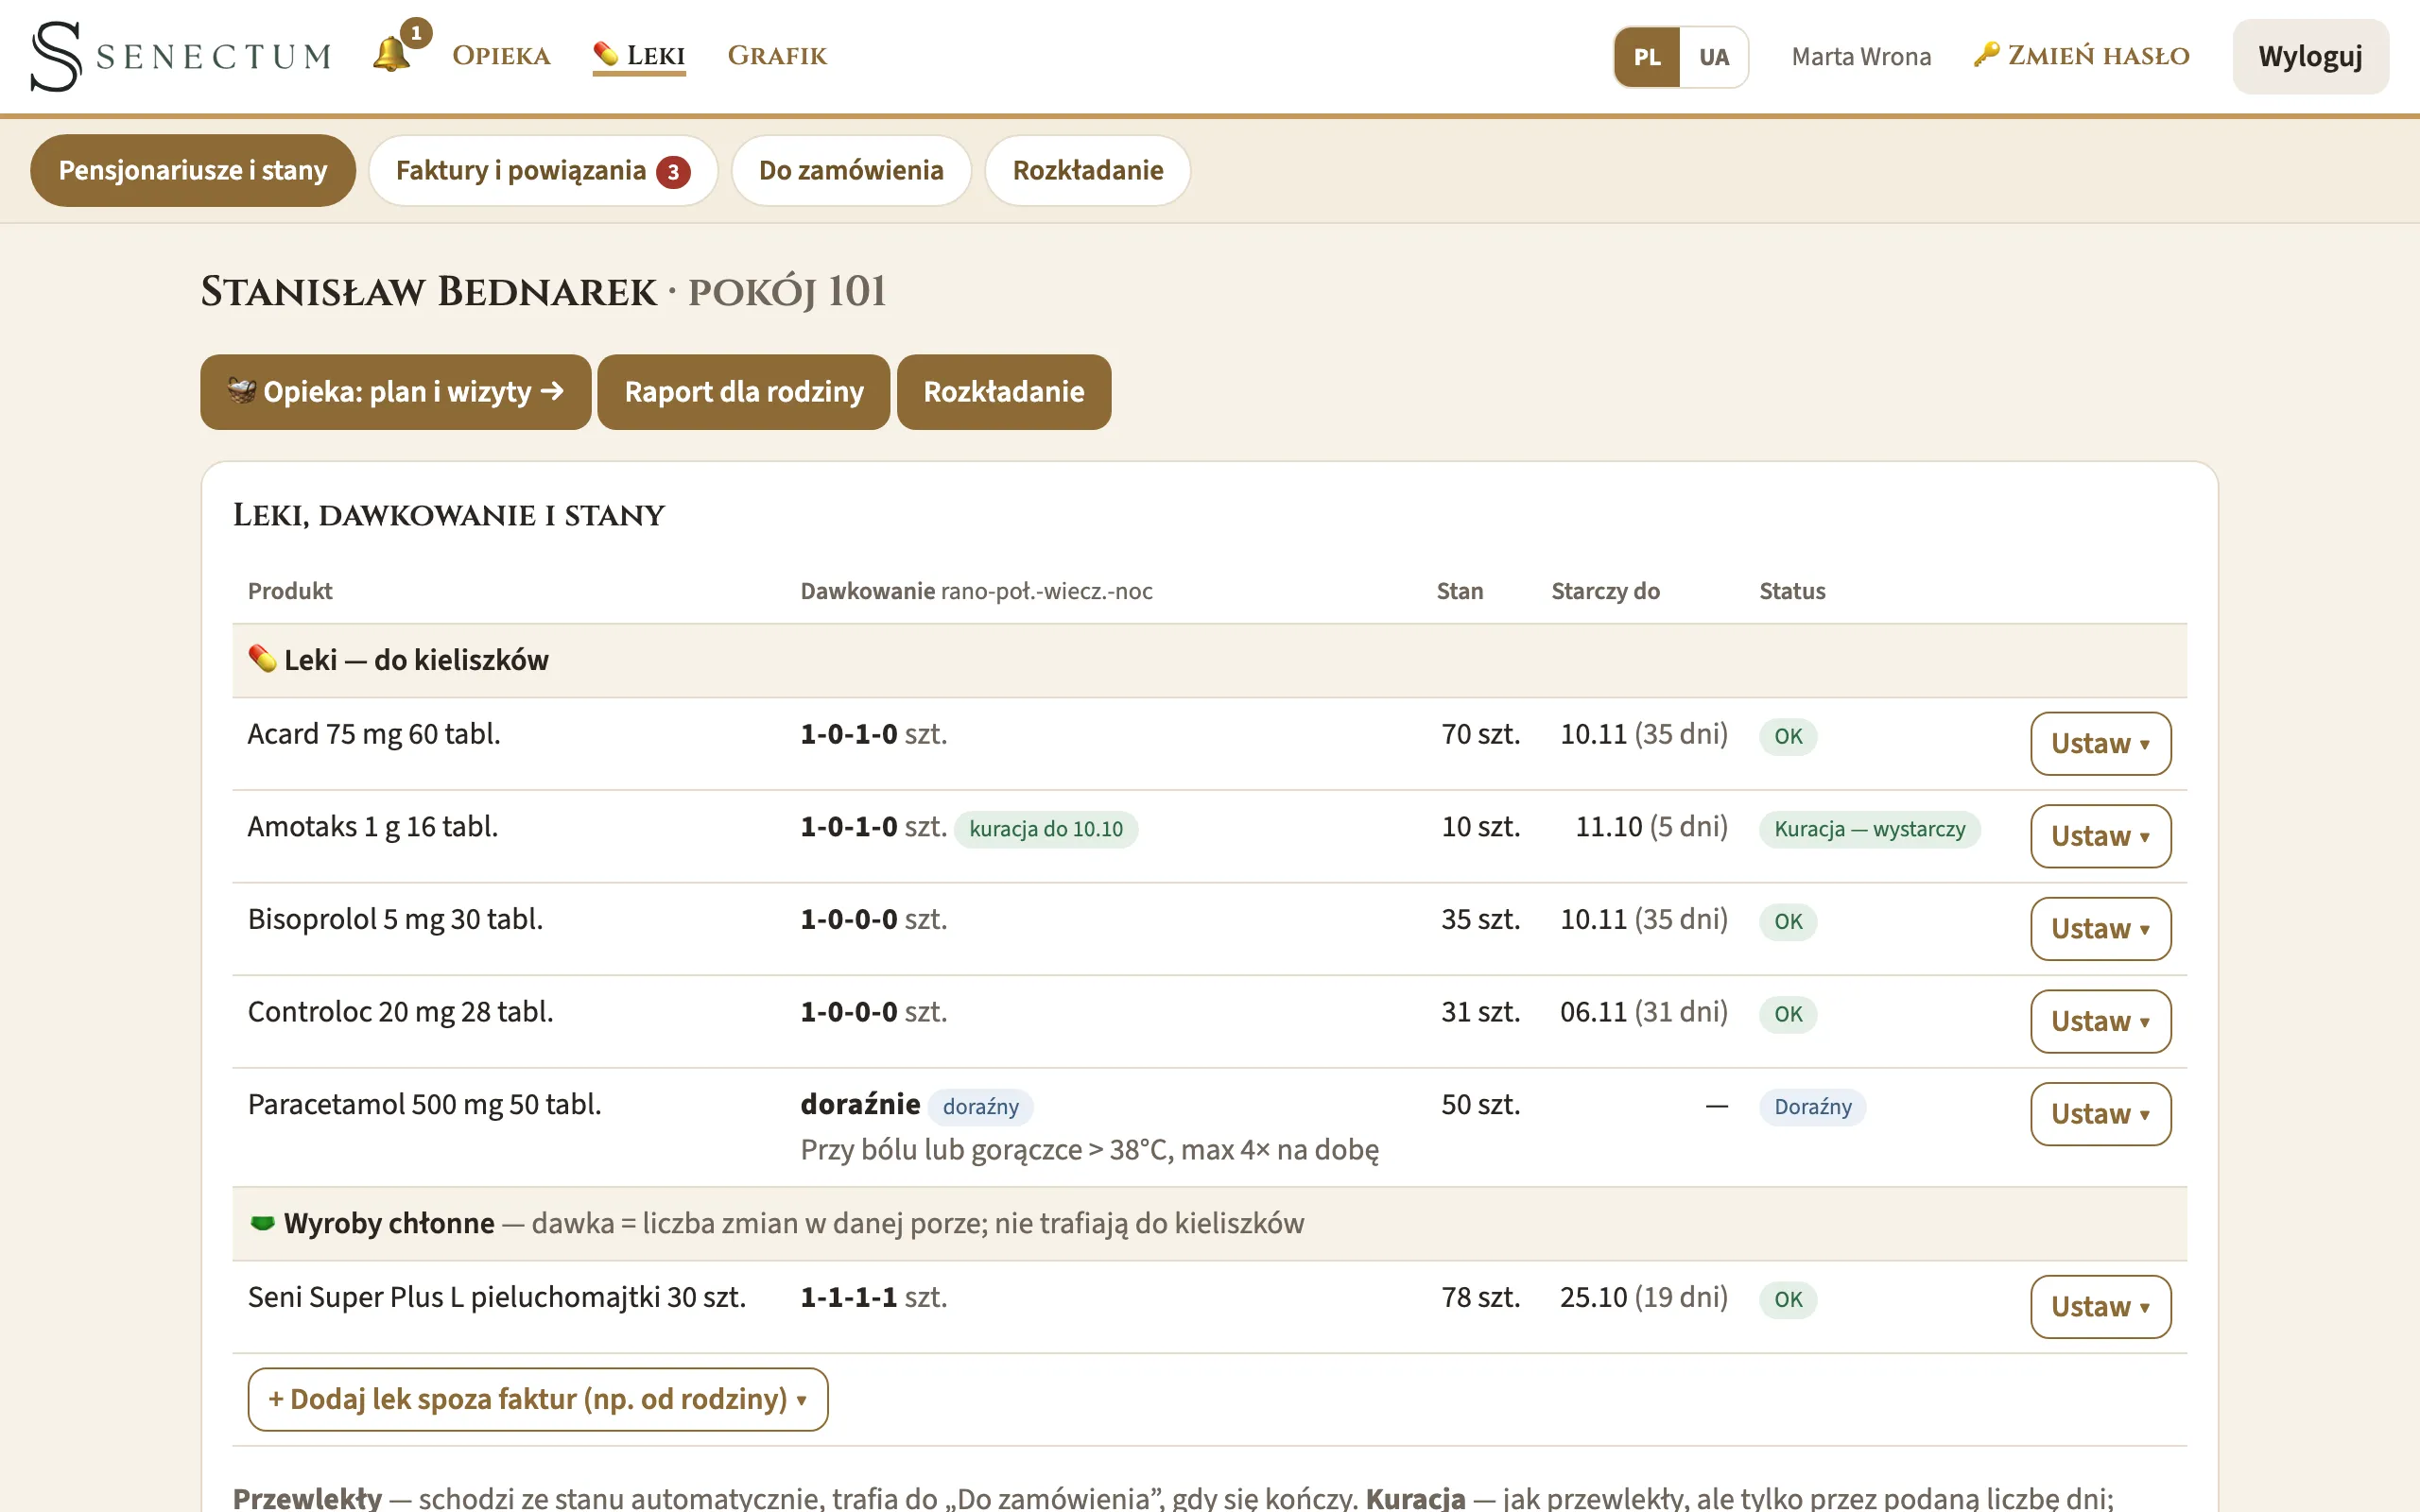Click the user name Marta Wrona
Image resolution: width=2420 pixels, height=1512 pixels.
[x=1861, y=57]
